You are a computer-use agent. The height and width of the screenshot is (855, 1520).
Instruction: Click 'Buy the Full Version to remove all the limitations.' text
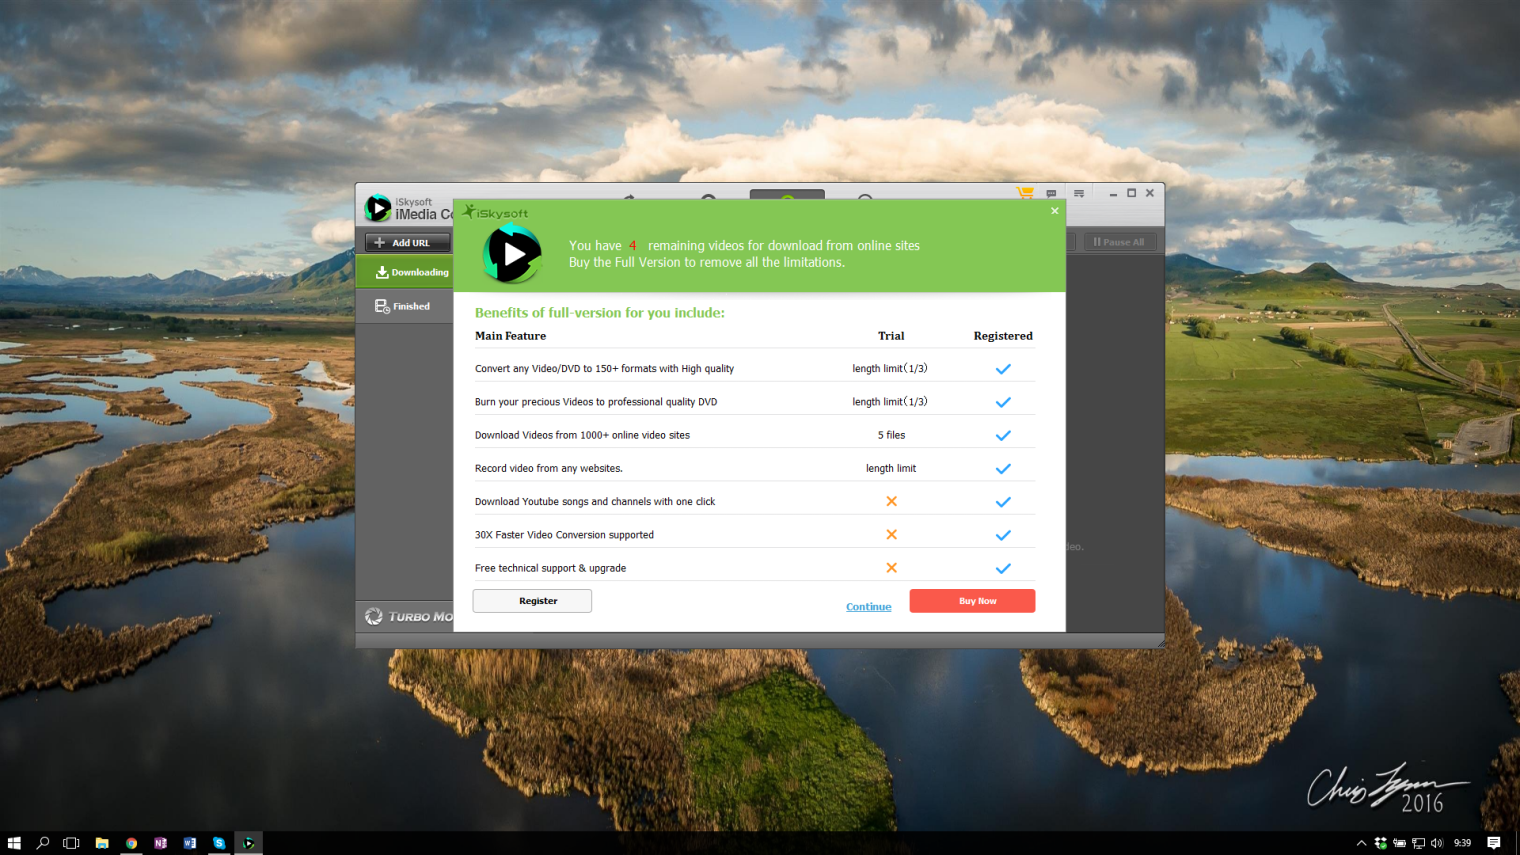pyautogui.click(x=707, y=262)
